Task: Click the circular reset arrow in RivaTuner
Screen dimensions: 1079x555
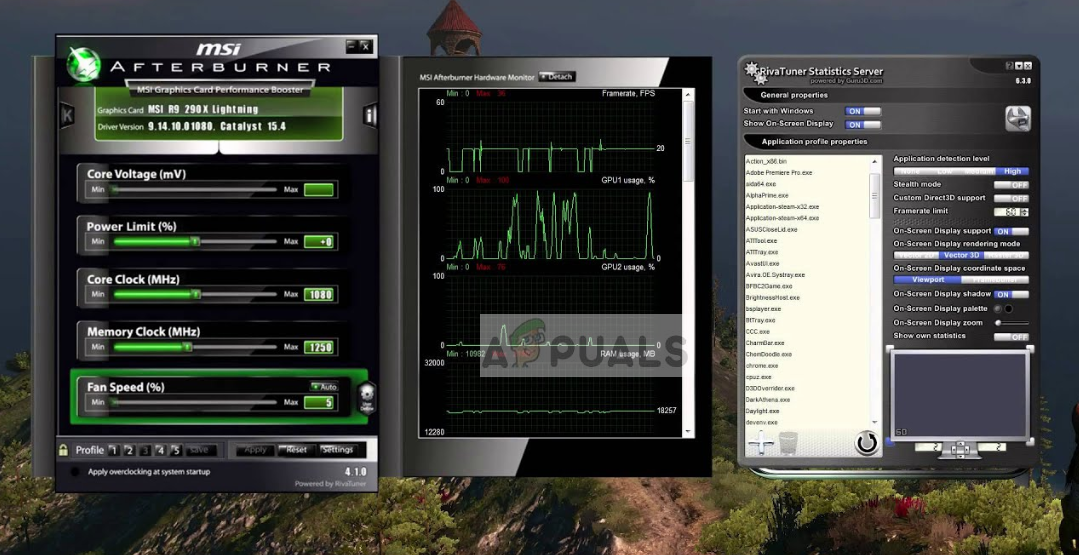Action: coord(866,442)
